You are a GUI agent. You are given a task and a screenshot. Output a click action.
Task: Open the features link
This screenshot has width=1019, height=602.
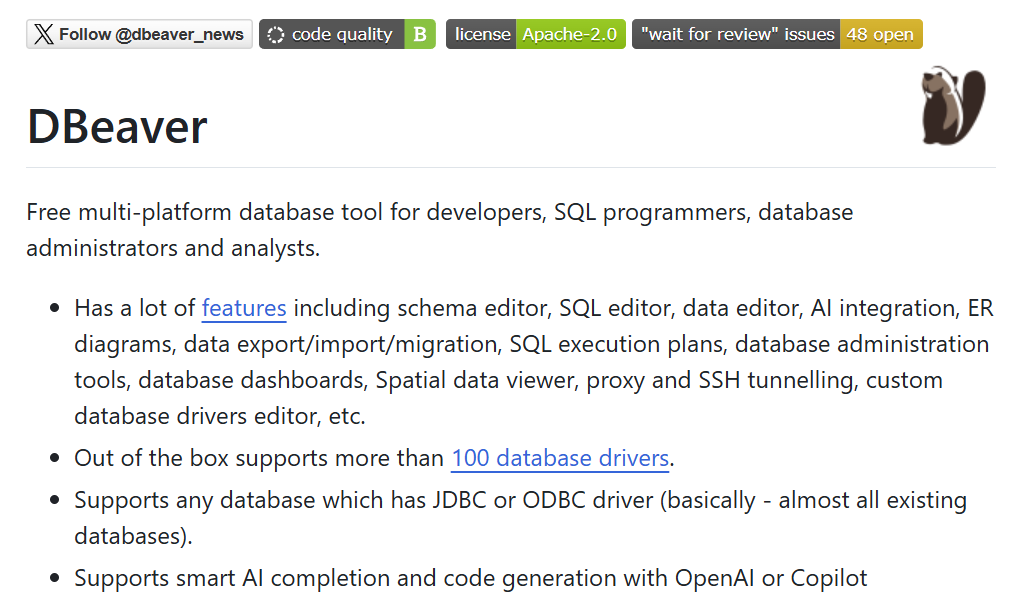(244, 308)
